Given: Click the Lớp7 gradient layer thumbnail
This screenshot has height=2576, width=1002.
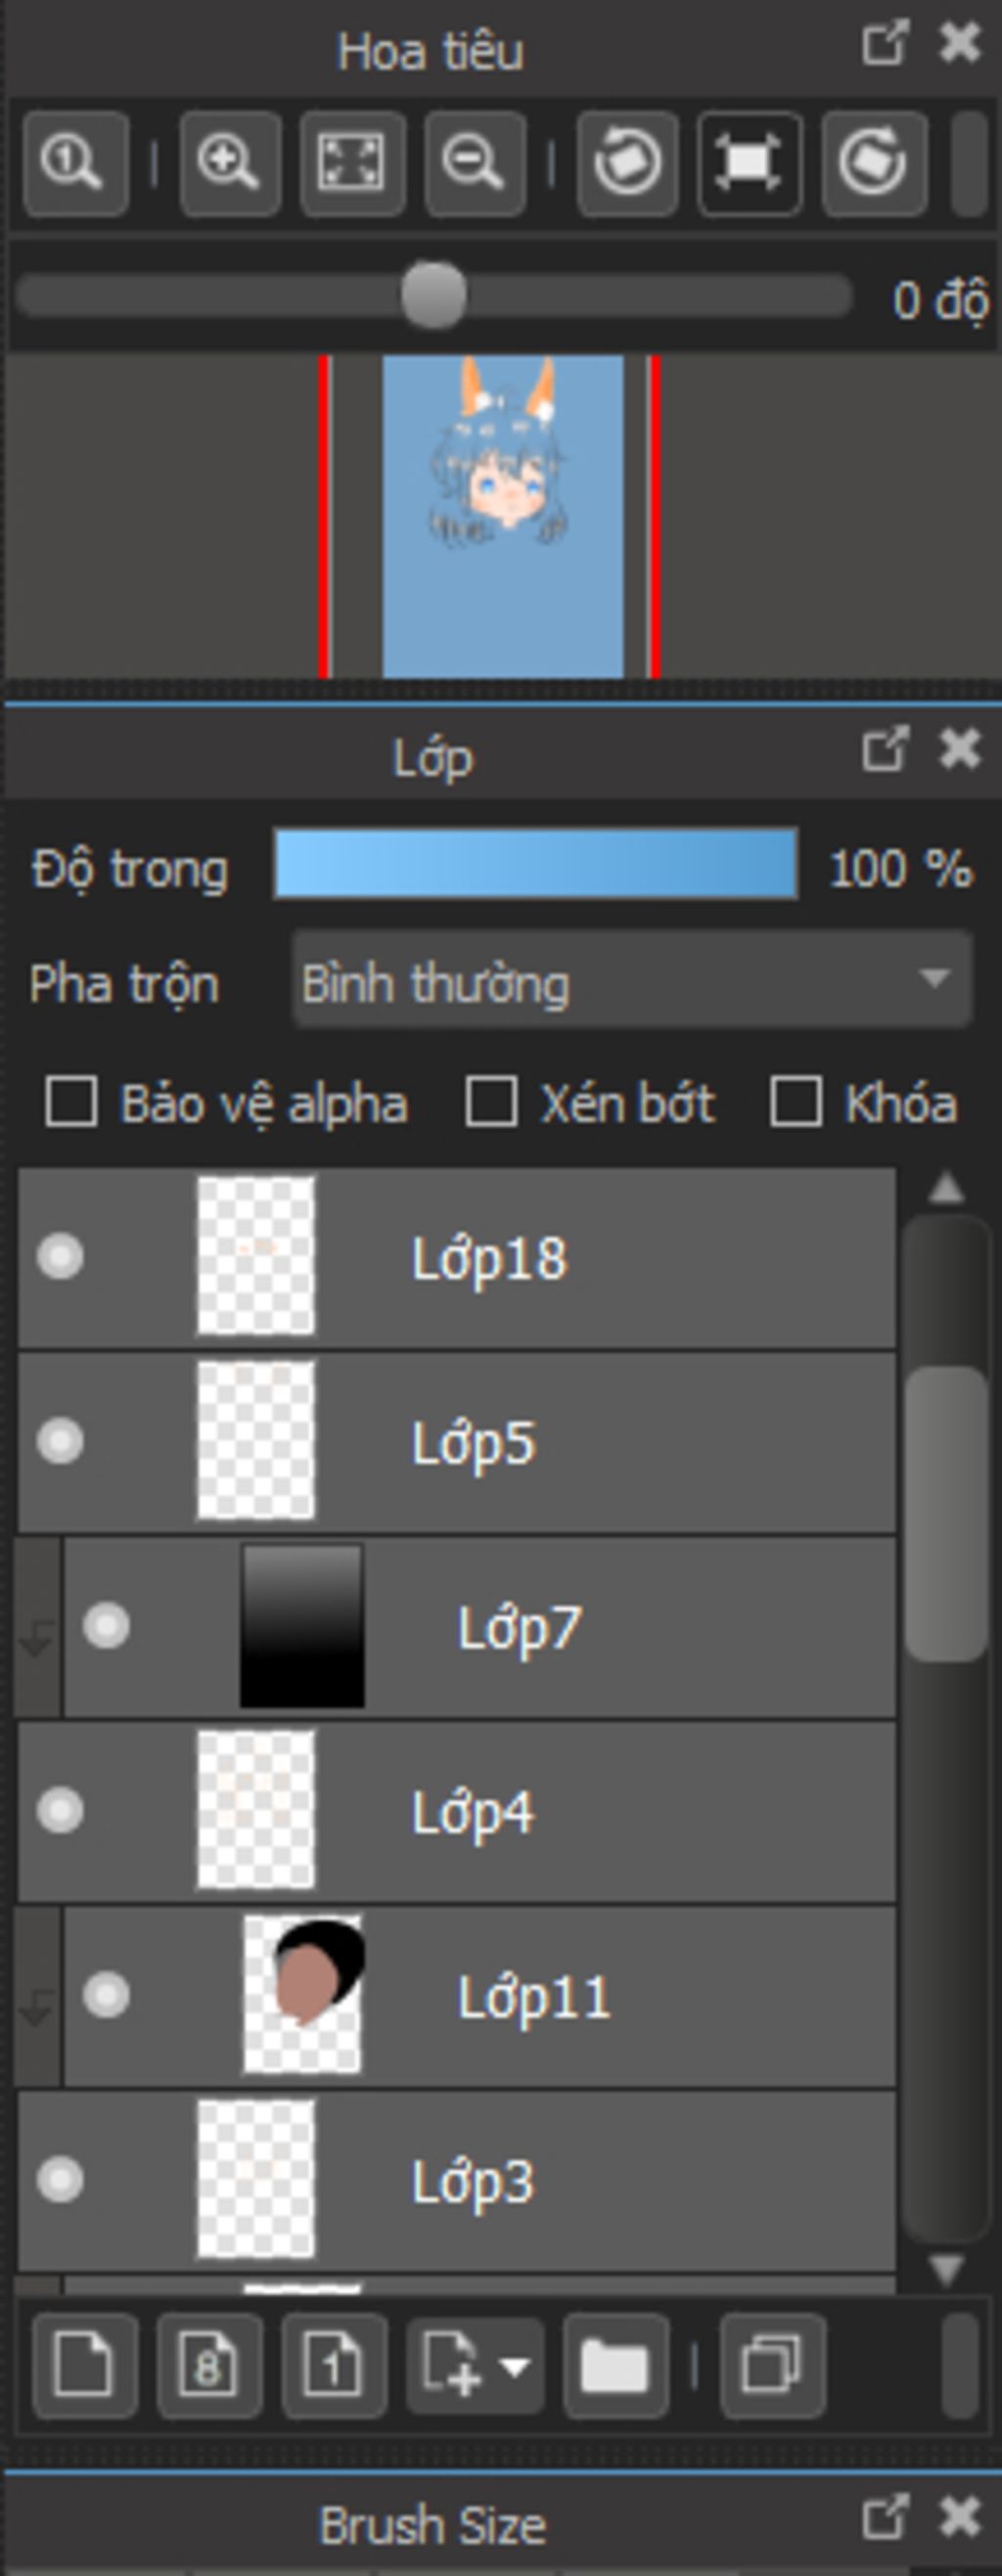Looking at the screenshot, I should pyautogui.click(x=302, y=1625).
